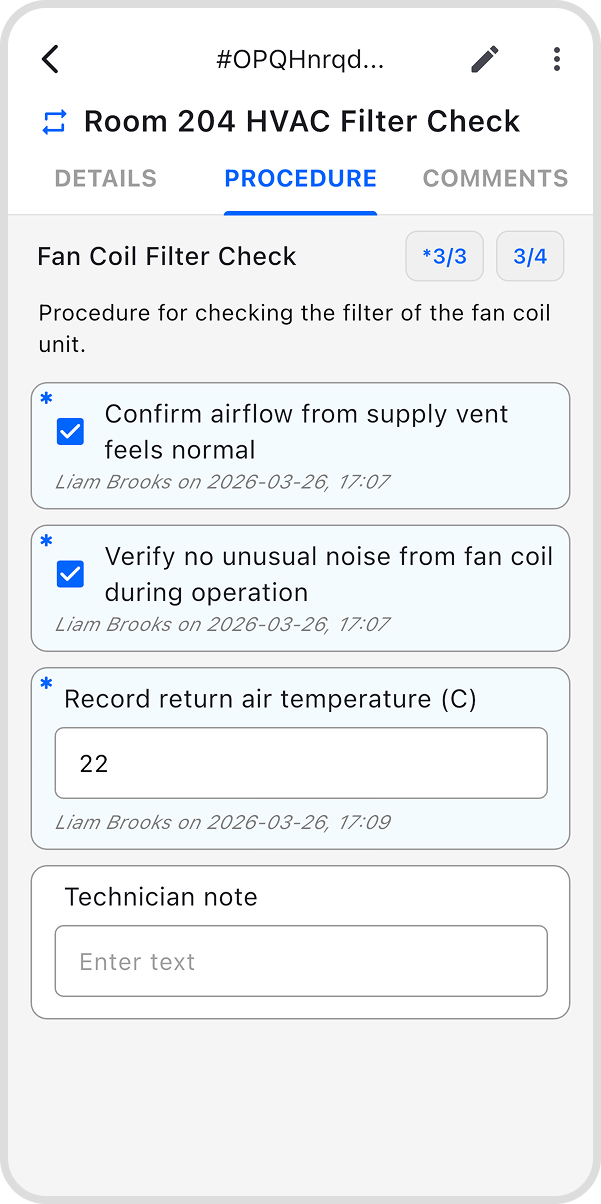The width and height of the screenshot is (601, 1204).
Task: Tap the required asterisk on airflow check
Action: [45, 399]
